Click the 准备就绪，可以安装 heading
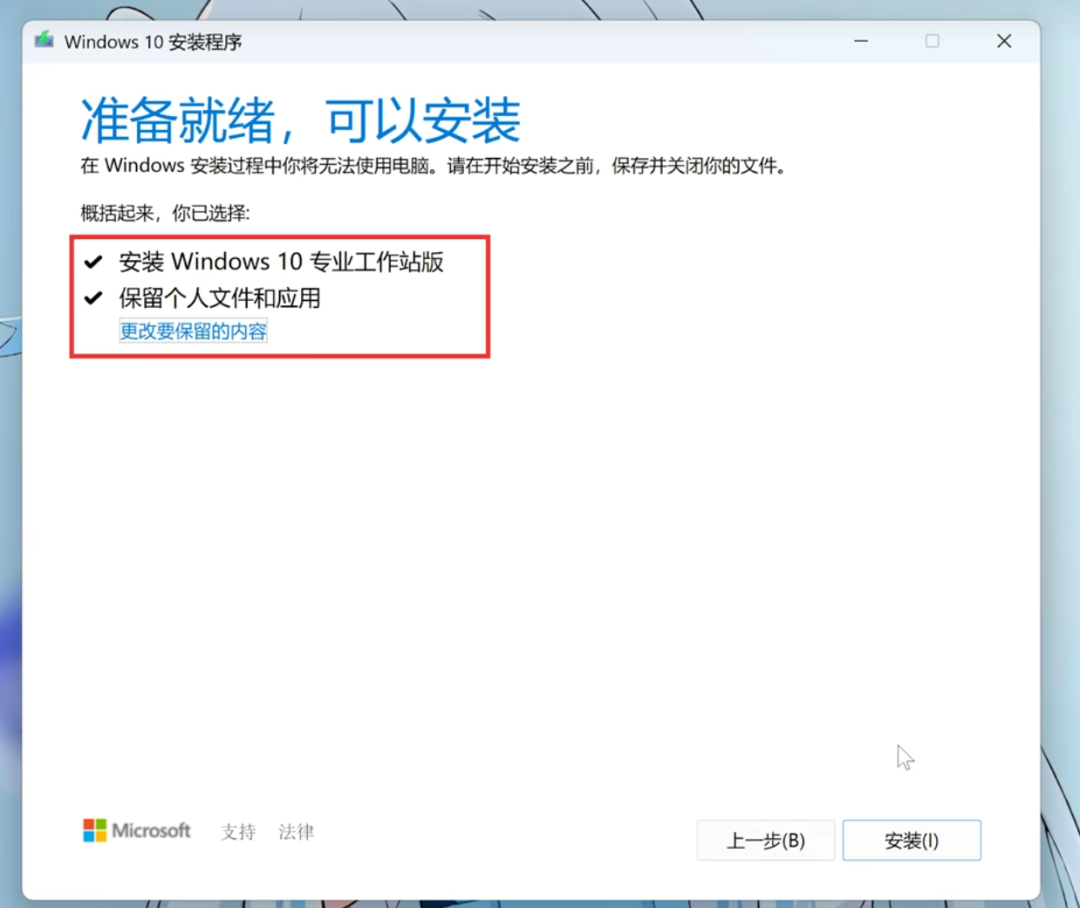The image size is (1080, 908). pyautogui.click(x=300, y=121)
